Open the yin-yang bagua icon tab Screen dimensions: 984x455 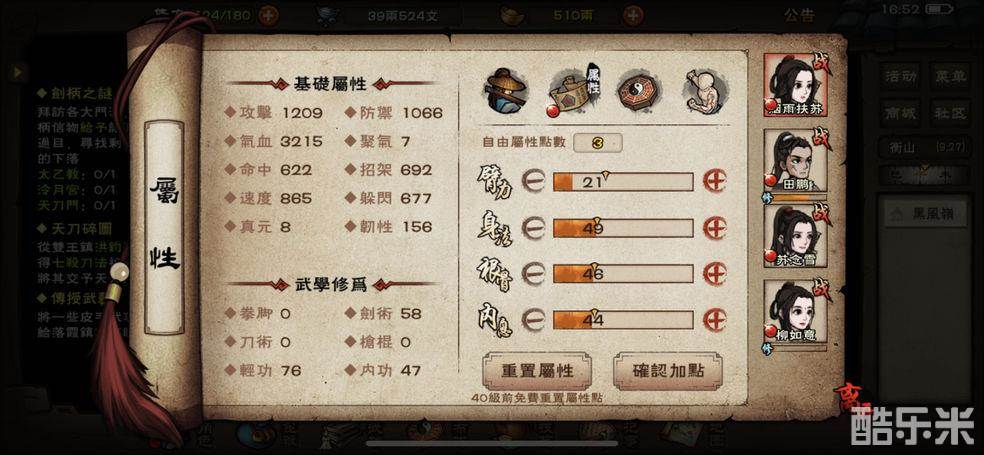pos(638,92)
